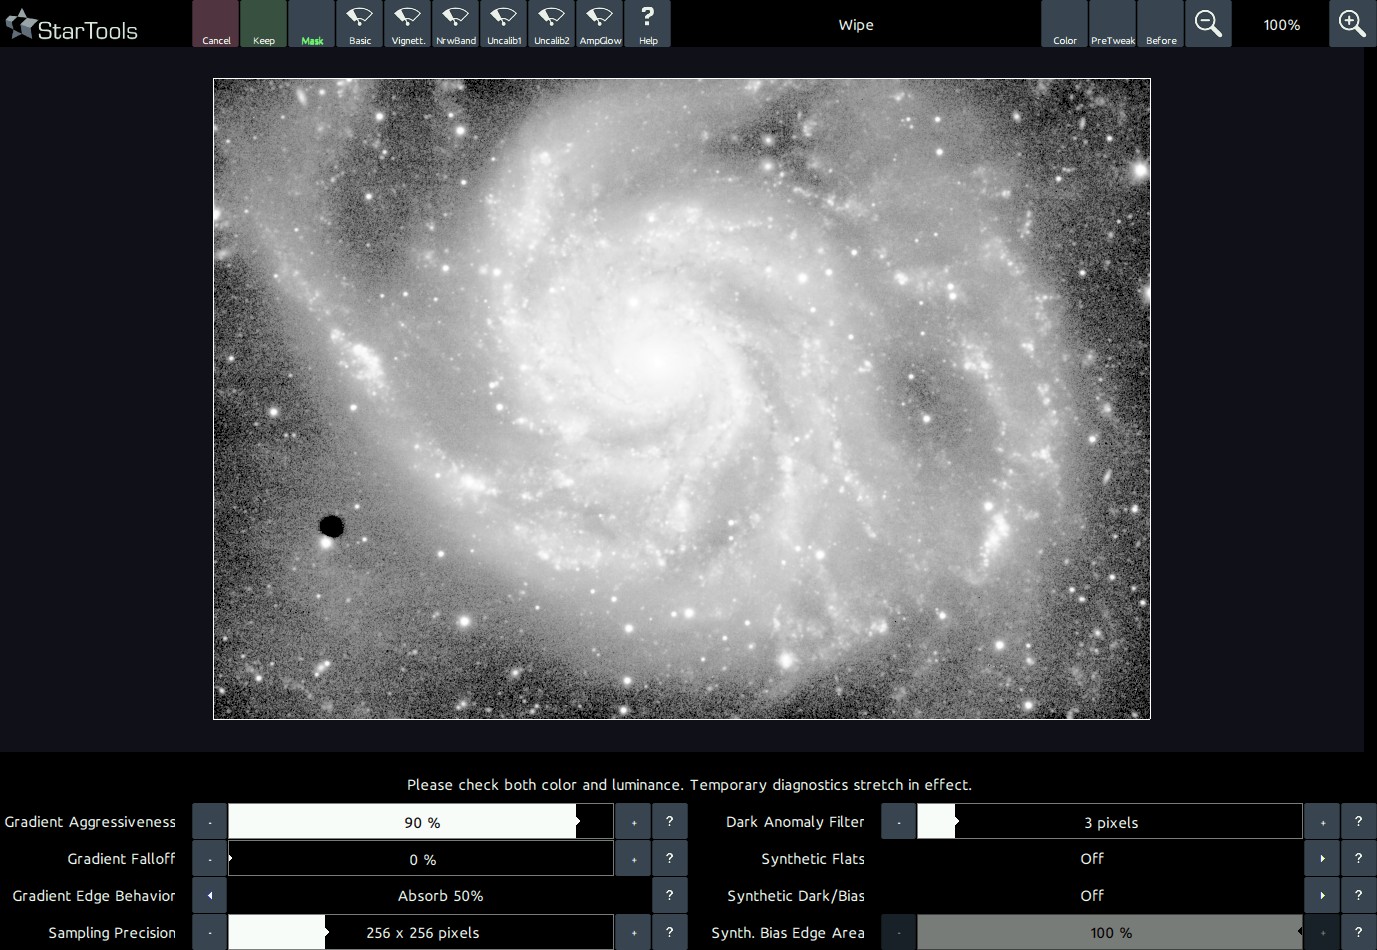Click the Gradient Aggressiveness slider bar
1377x950 pixels.
420,822
